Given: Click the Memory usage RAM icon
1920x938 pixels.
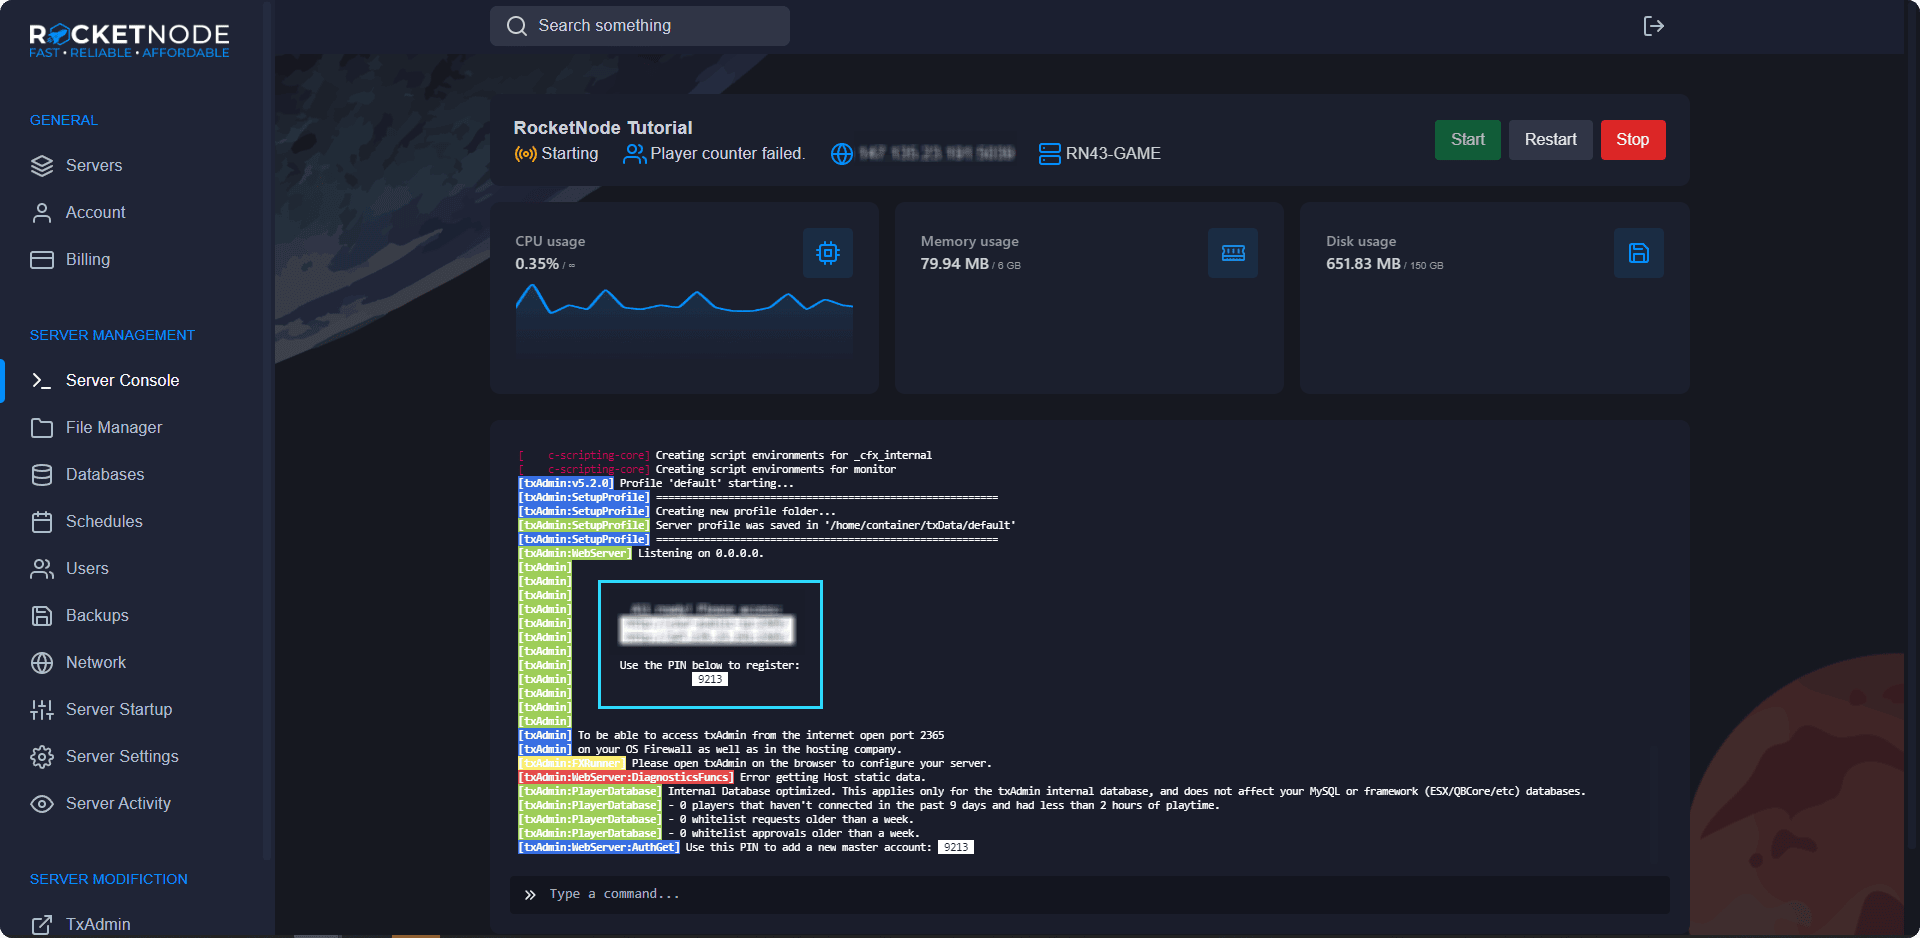Looking at the screenshot, I should point(1232,253).
